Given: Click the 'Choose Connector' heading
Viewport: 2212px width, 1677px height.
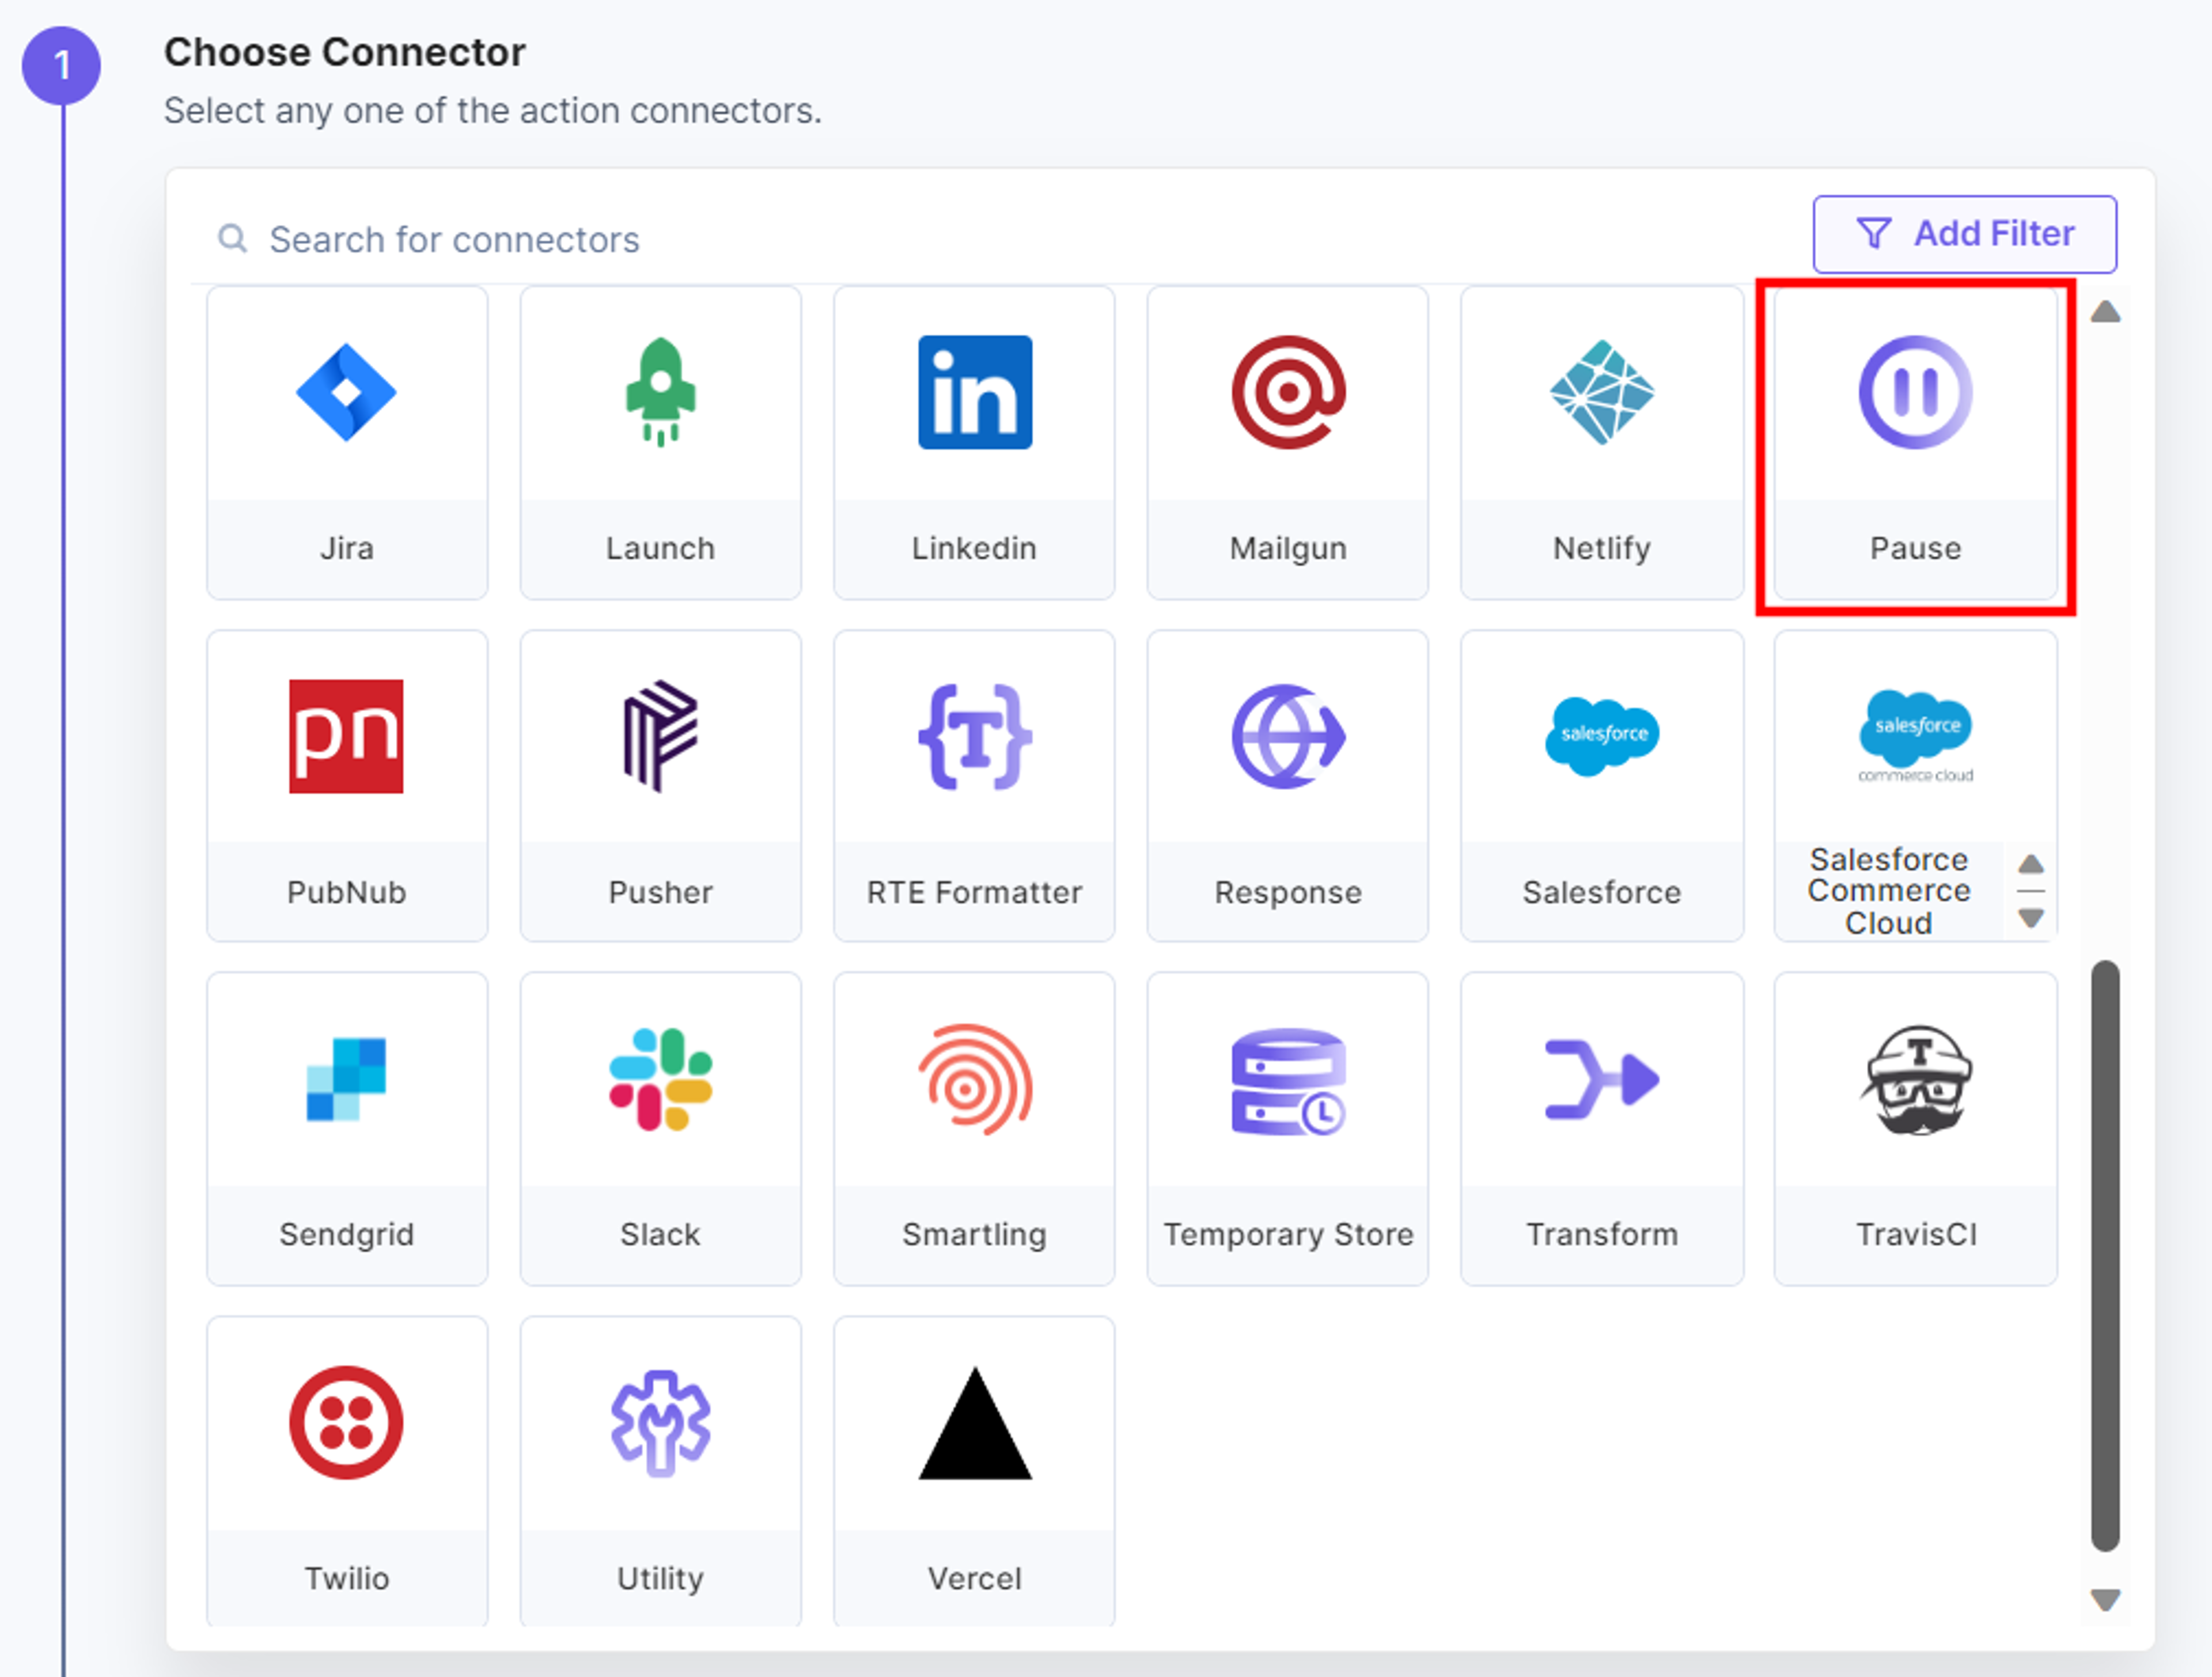Looking at the screenshot, I should [344, 52].
